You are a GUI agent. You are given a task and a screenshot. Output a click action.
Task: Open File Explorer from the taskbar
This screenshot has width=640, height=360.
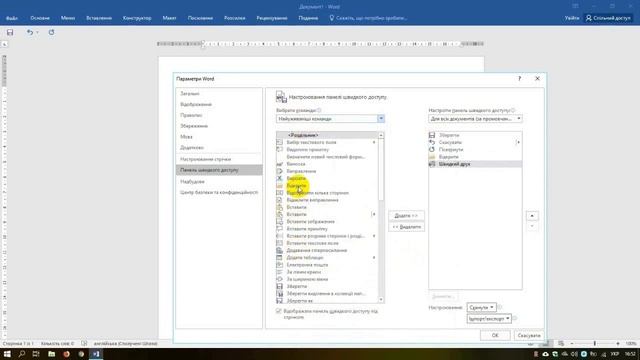pos(51,354)
